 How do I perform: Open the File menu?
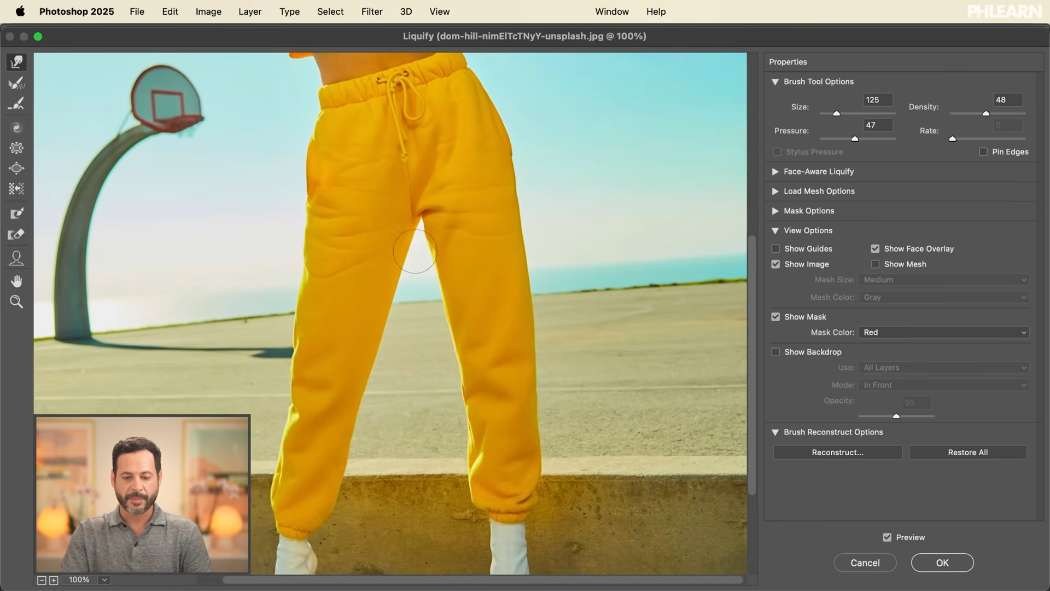point(137,11)
